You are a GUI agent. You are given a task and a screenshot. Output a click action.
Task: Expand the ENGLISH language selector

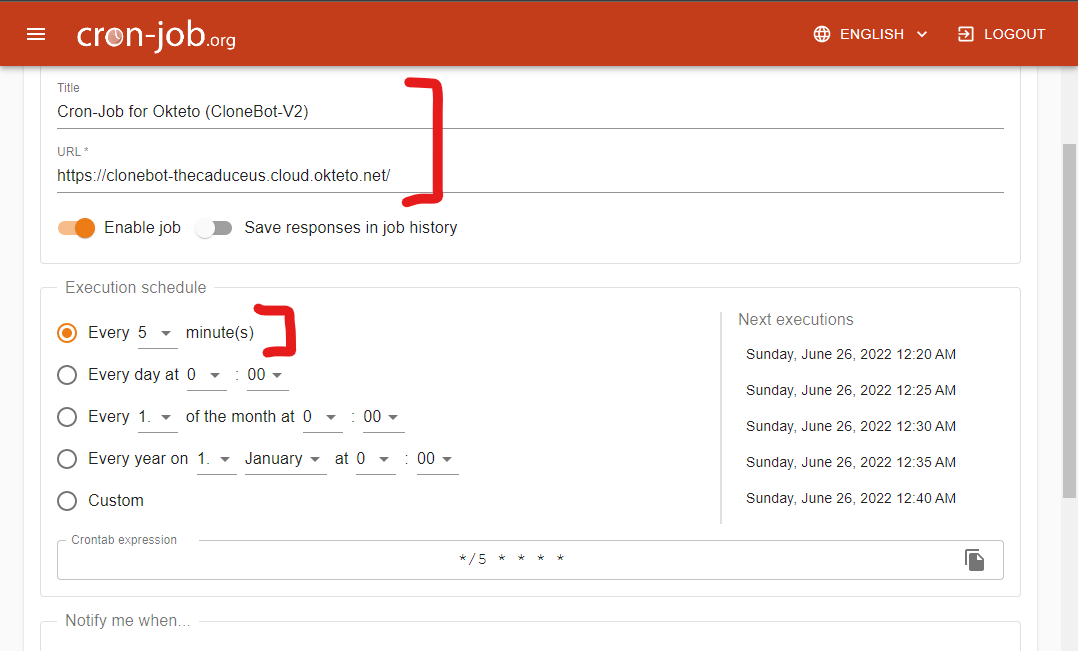871,34
